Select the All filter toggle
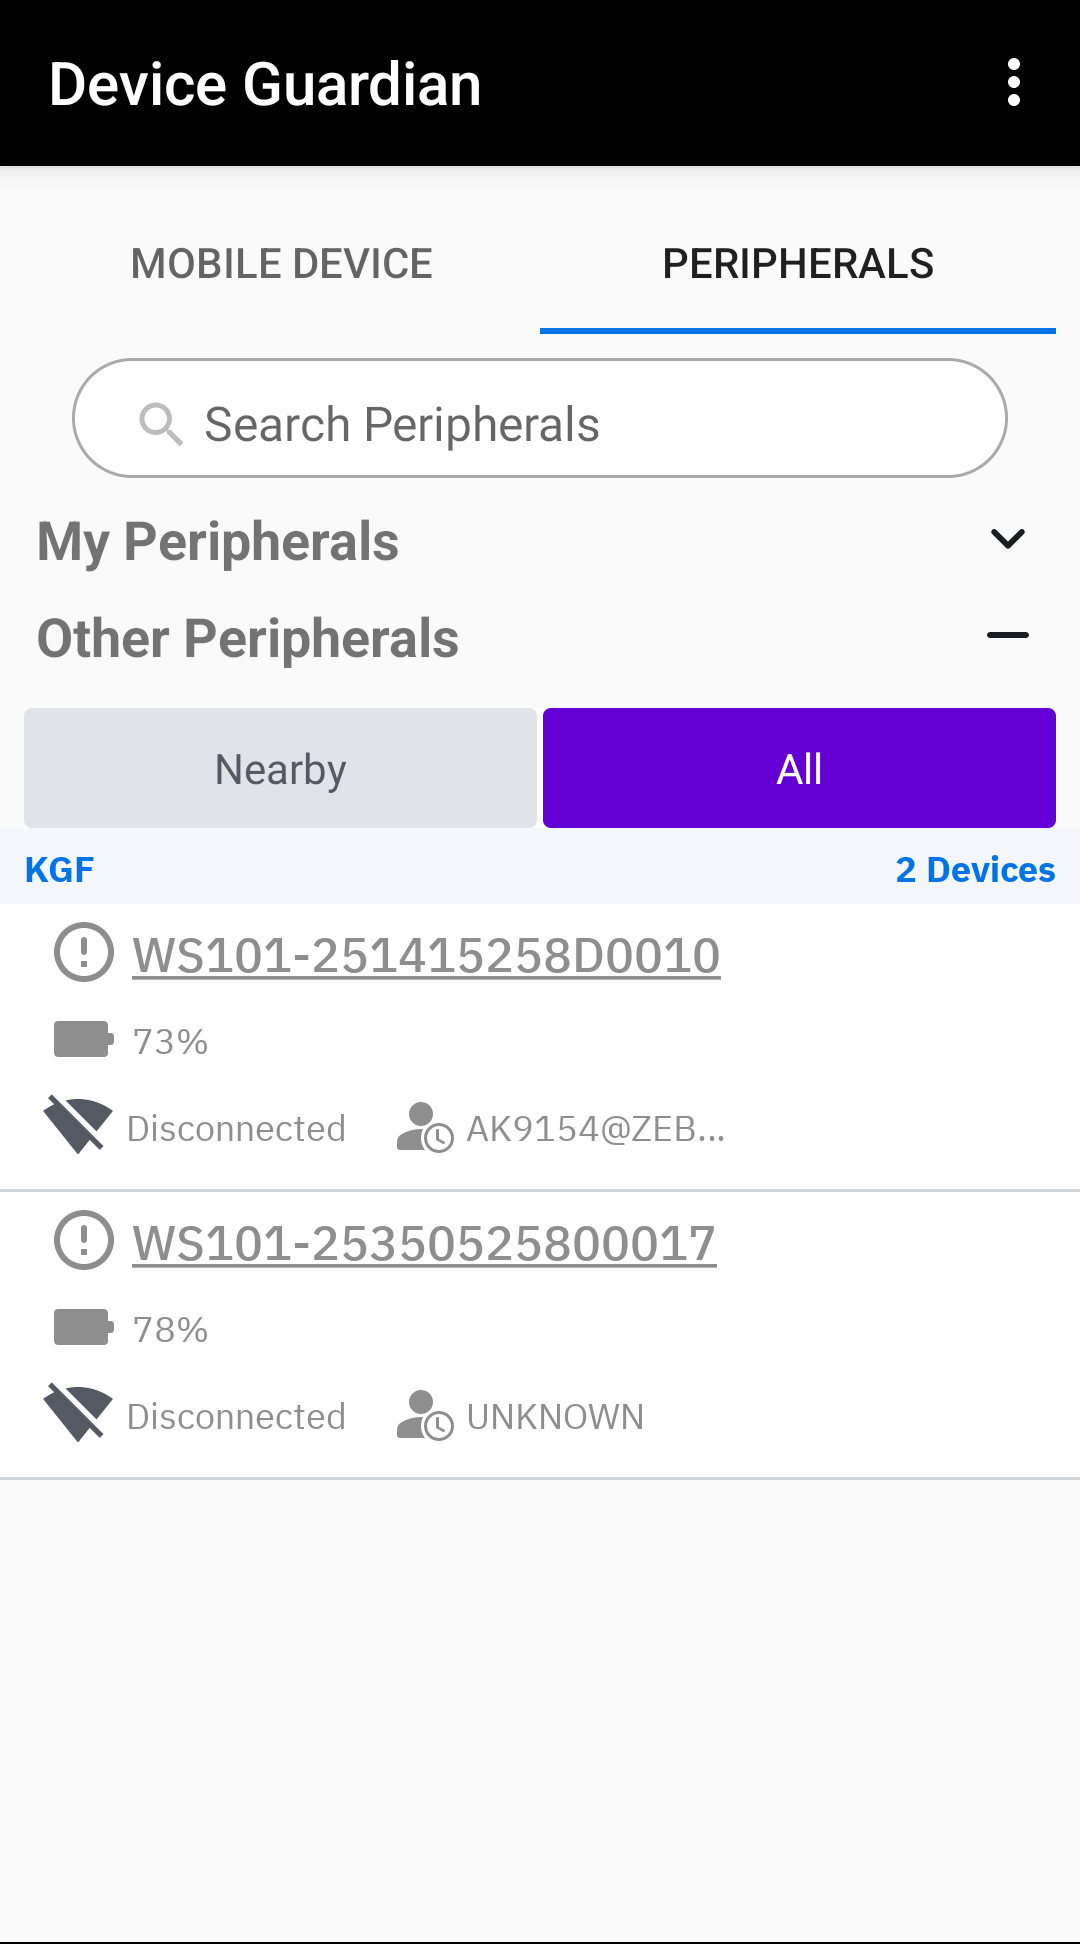This screenshot has height=1944, width=1080. click(x=799, y=768)
